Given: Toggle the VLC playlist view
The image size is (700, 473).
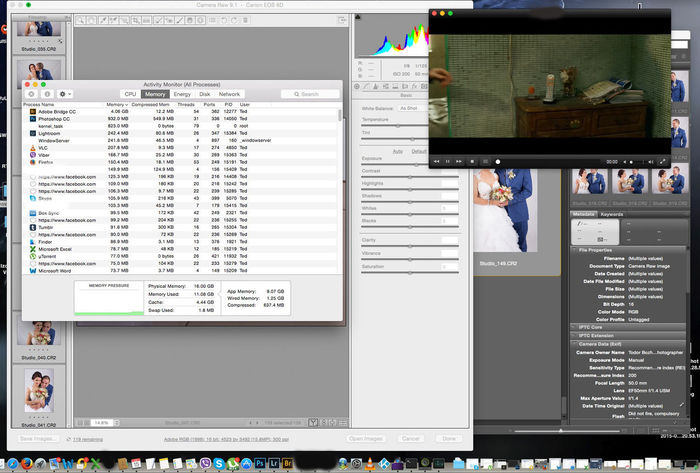Looking at the screenshot, I should coord(485,161).
